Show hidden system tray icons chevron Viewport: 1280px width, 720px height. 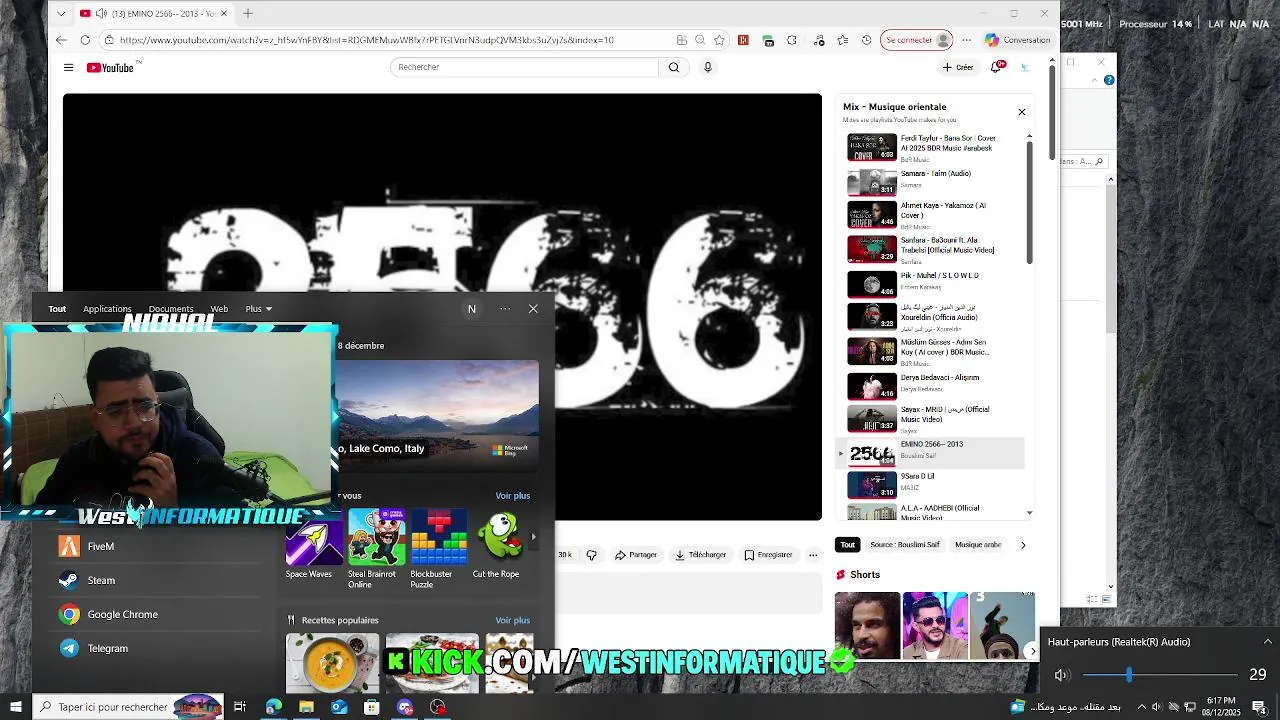pos(1141,707)
